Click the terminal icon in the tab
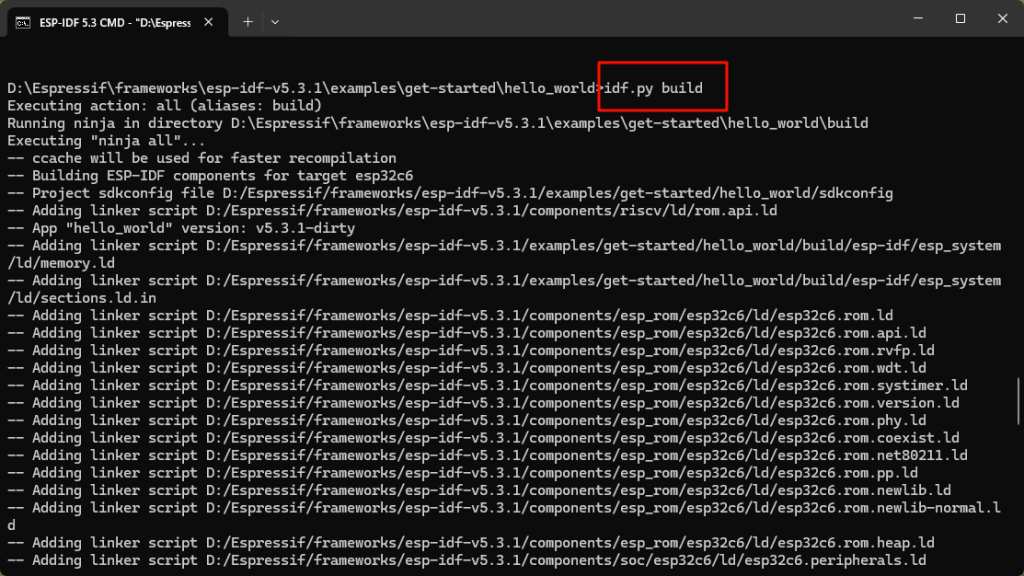This screenshot has height=576, width=1024. [22, 20]
